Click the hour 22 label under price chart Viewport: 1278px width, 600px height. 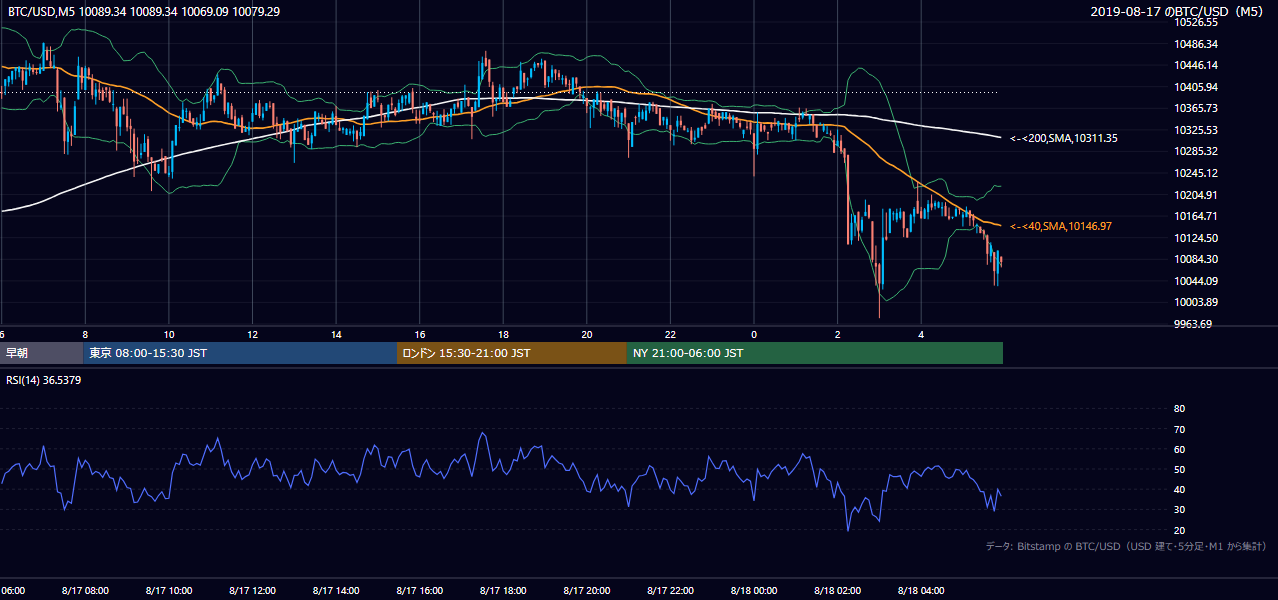coord(670,334)
